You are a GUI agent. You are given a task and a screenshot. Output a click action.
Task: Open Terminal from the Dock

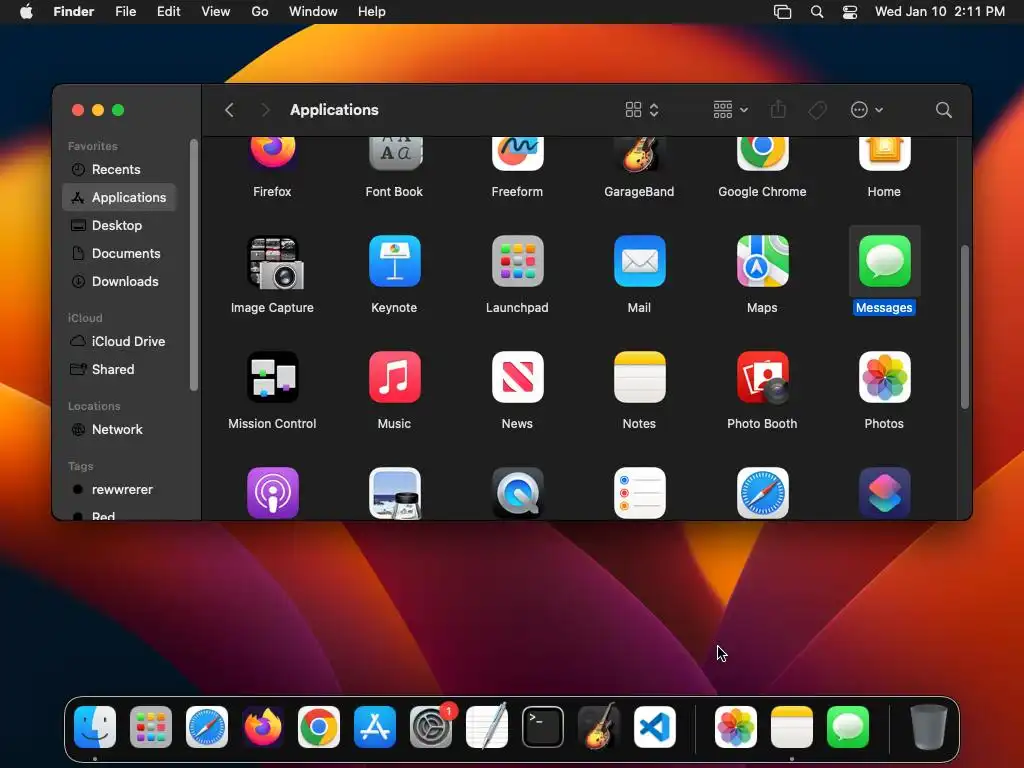[543, 727]
